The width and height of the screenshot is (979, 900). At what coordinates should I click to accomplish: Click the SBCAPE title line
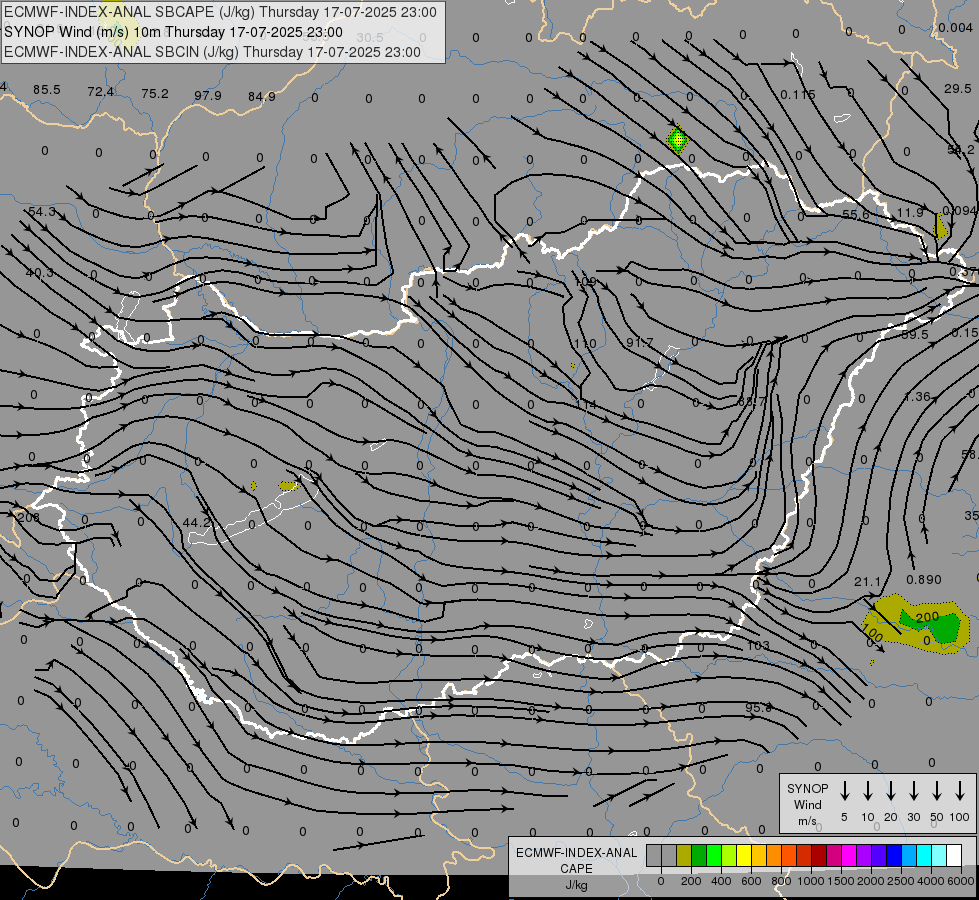pyautogui.click(x=220, y=12)
